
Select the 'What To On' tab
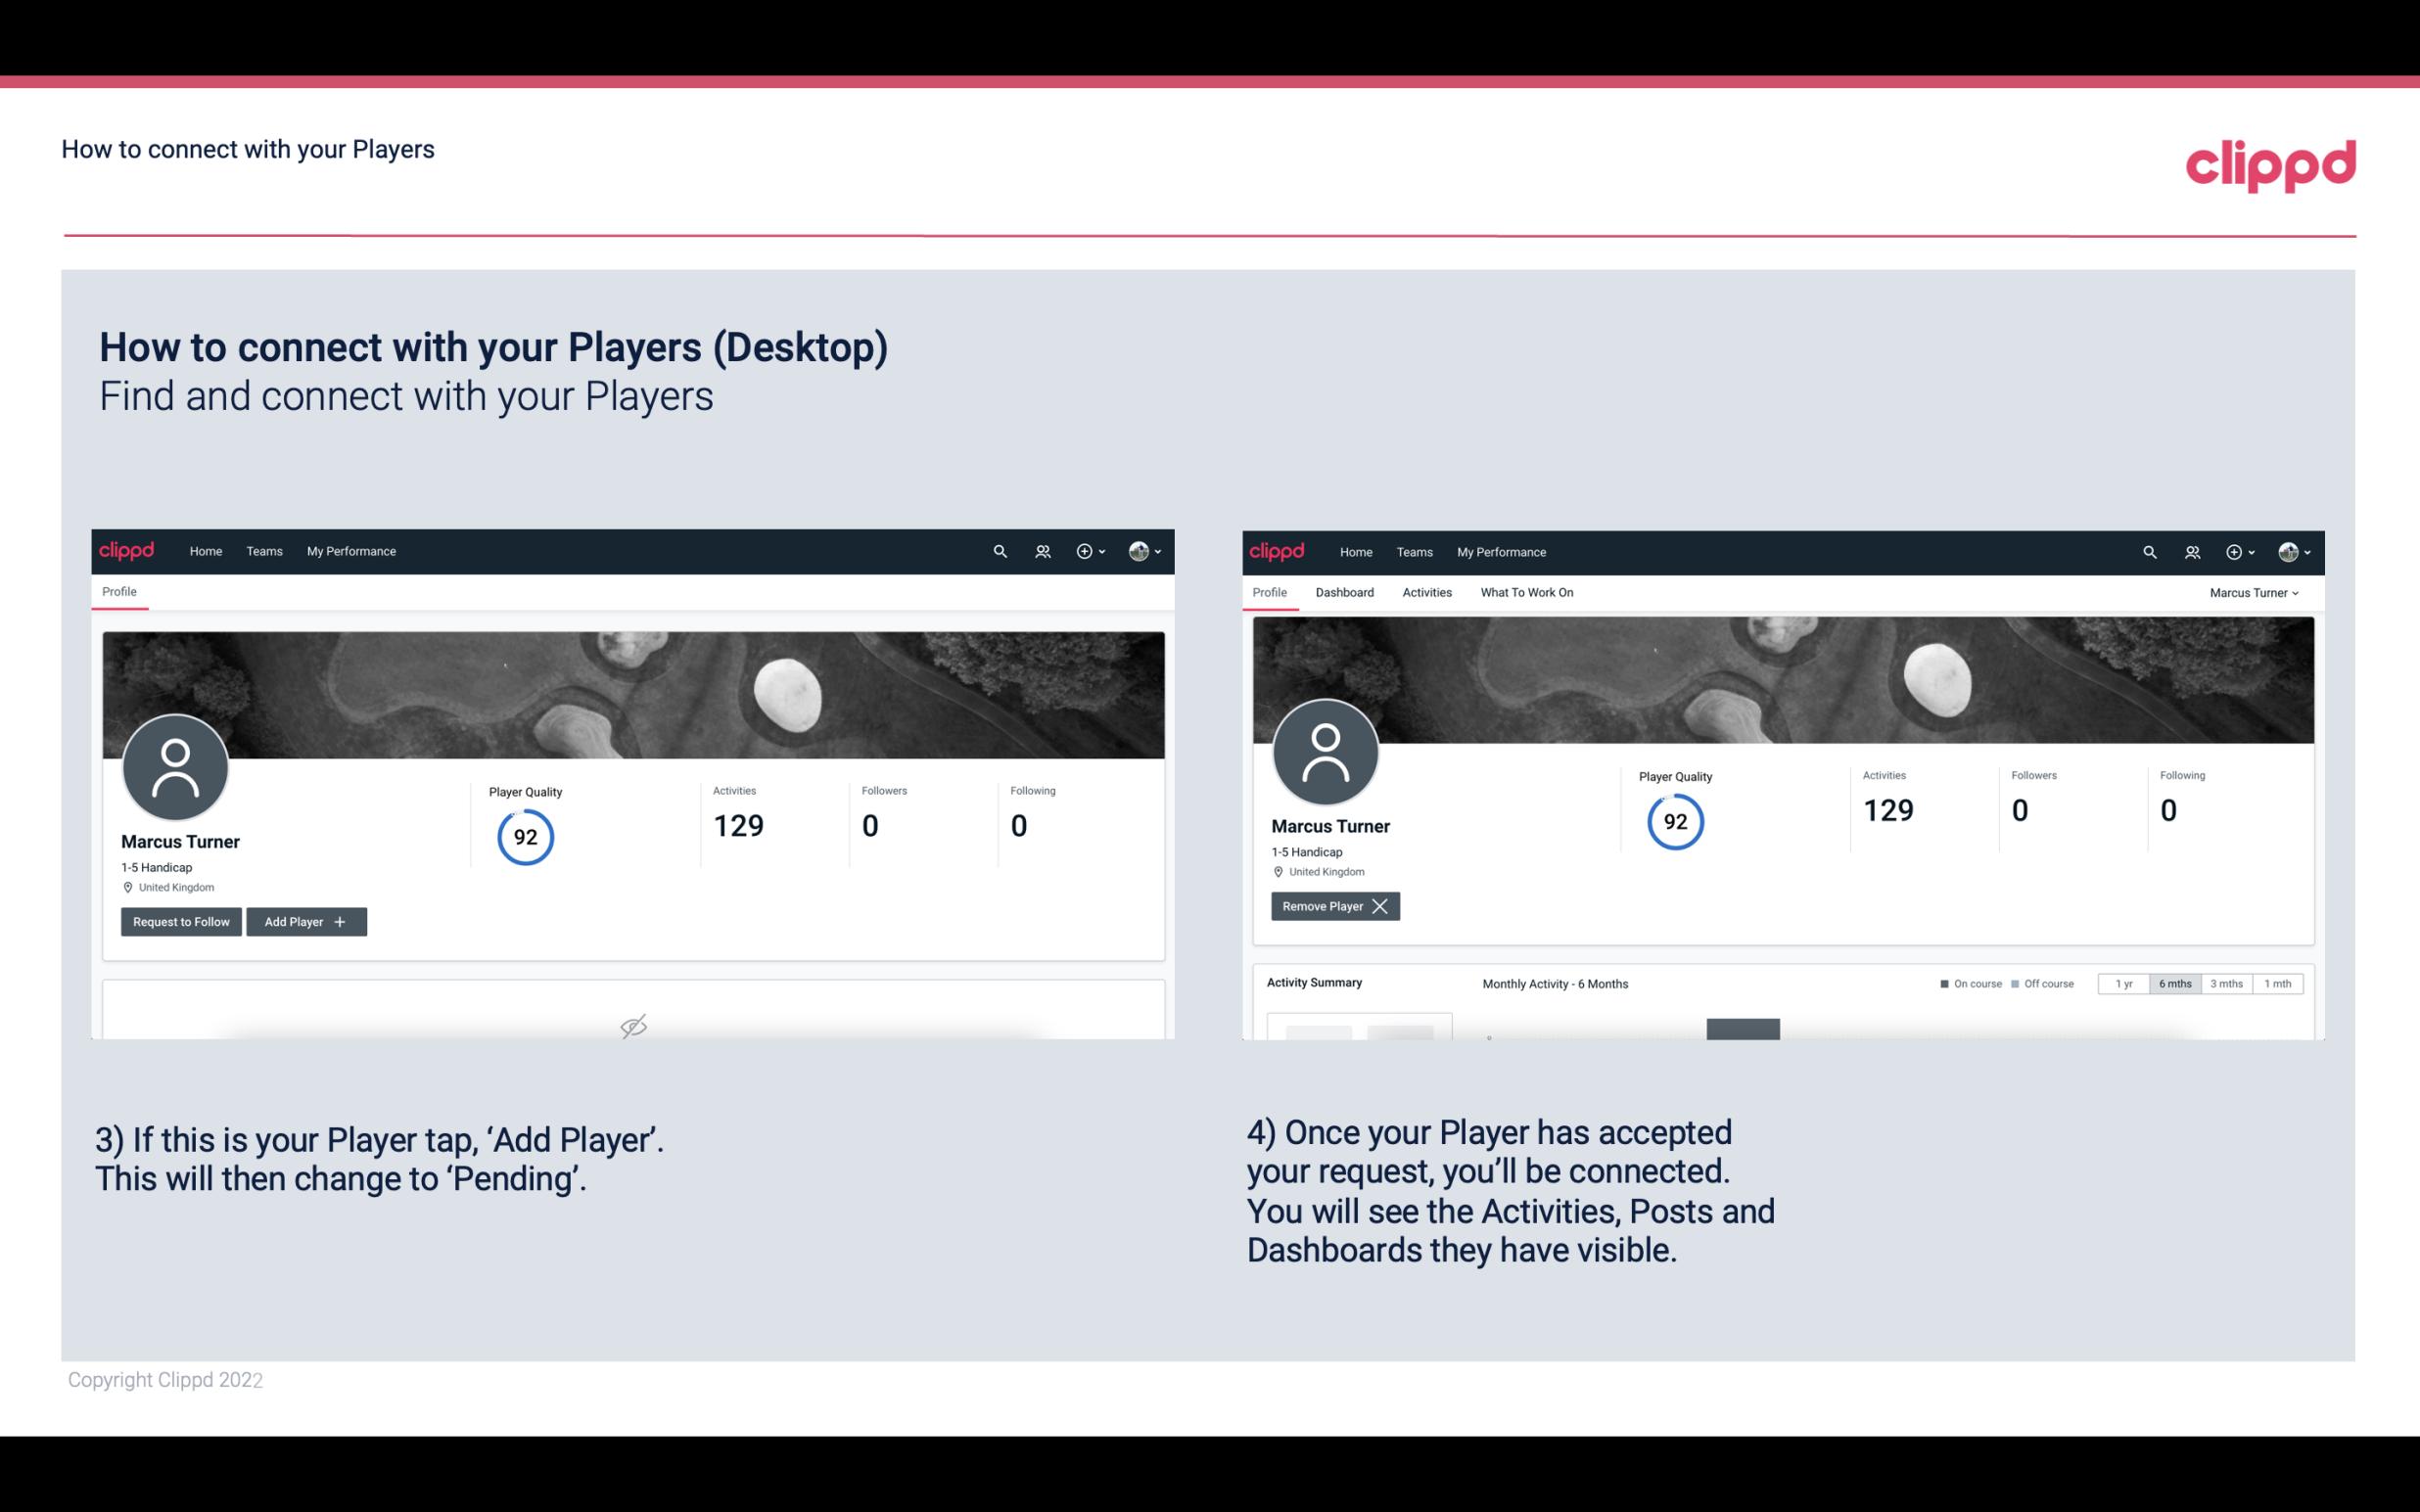pos(1524,592)
